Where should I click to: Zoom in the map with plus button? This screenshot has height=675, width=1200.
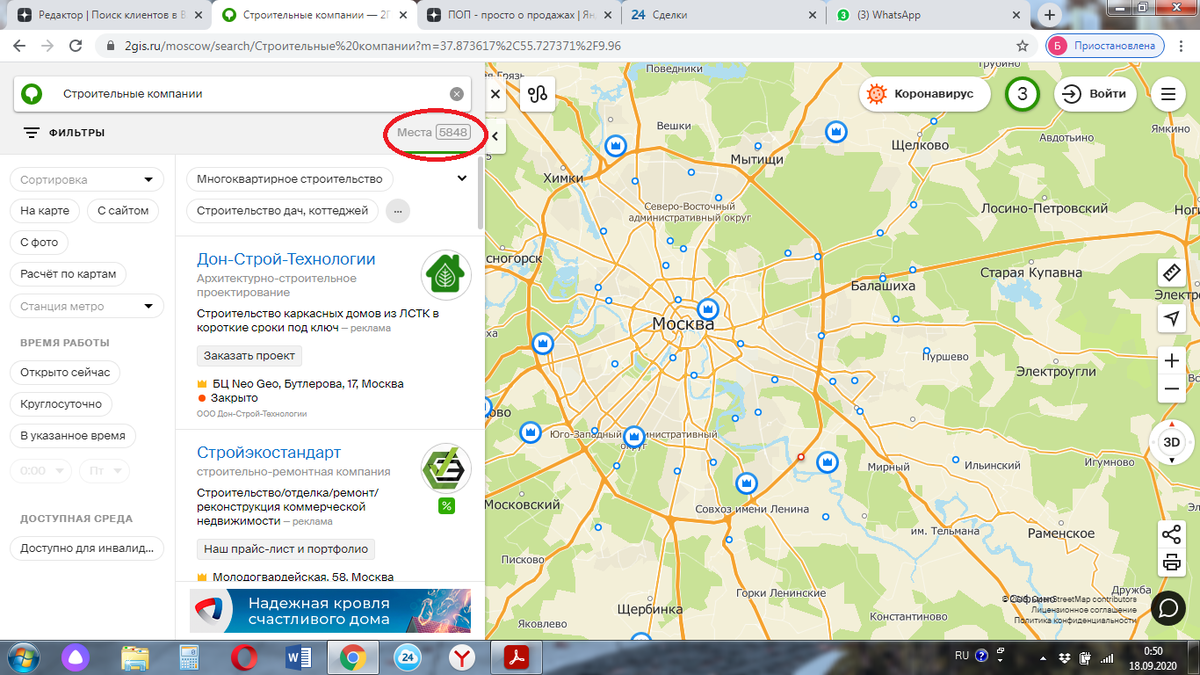coord(1171,361)
